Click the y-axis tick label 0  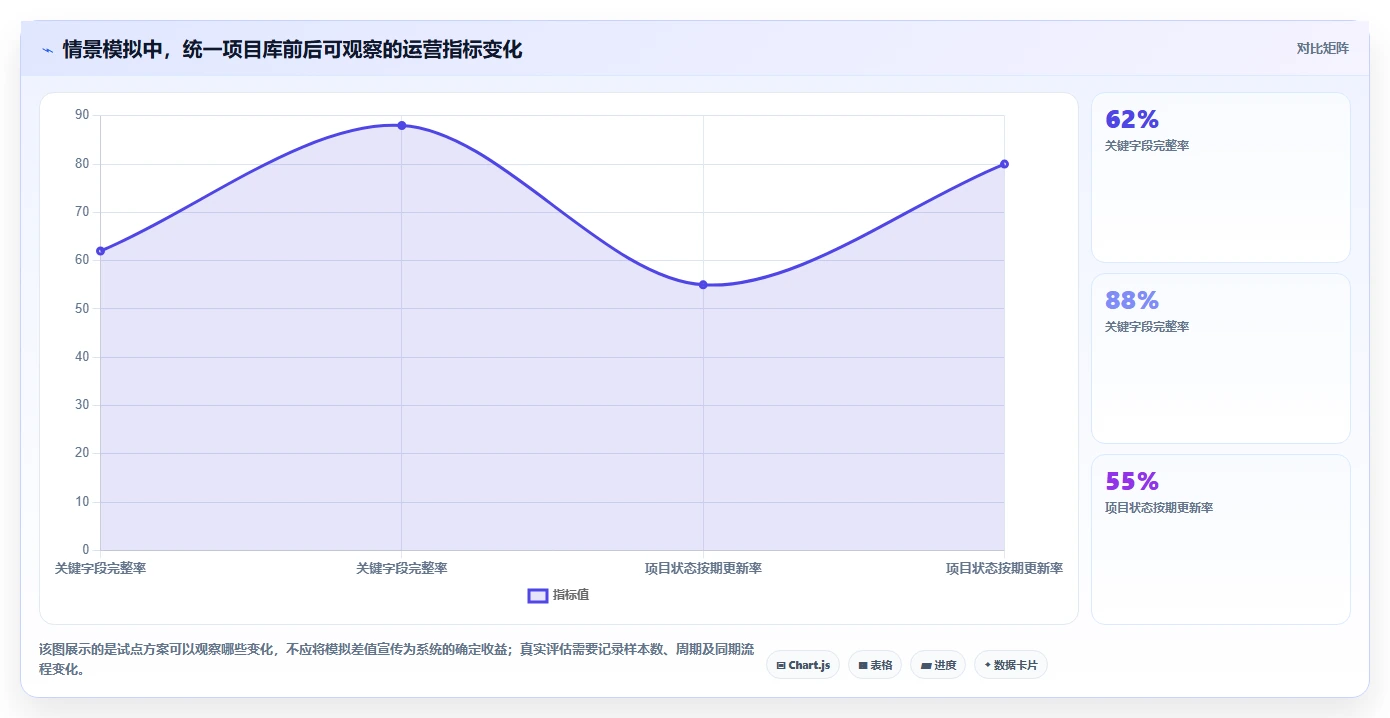tap(86, 550)
